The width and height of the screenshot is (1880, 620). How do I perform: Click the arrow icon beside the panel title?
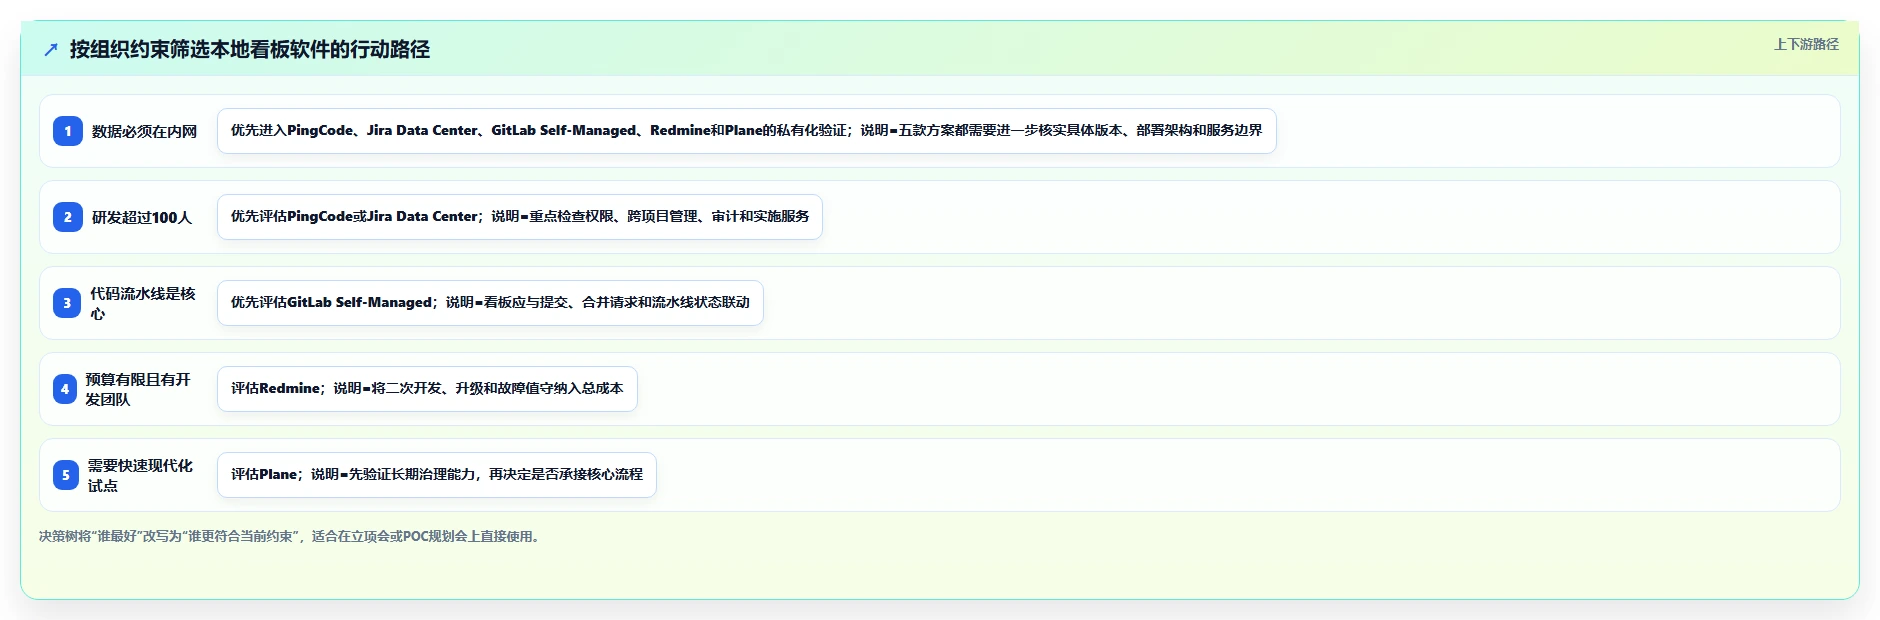click(51, 50)
